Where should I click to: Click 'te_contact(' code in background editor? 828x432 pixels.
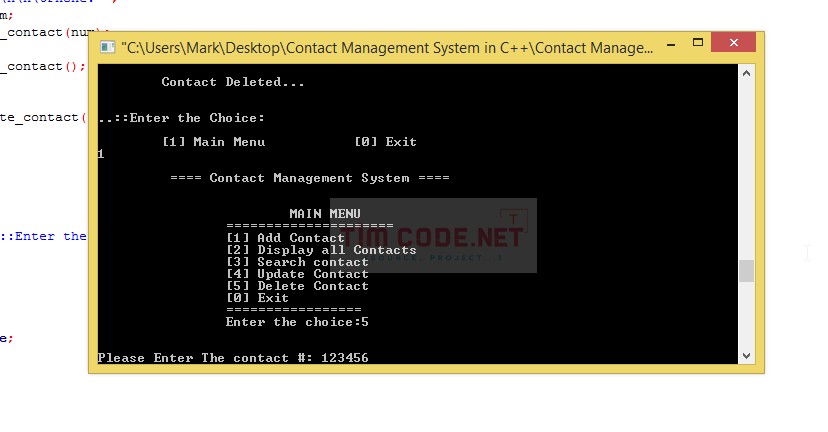tap(43, 118)
